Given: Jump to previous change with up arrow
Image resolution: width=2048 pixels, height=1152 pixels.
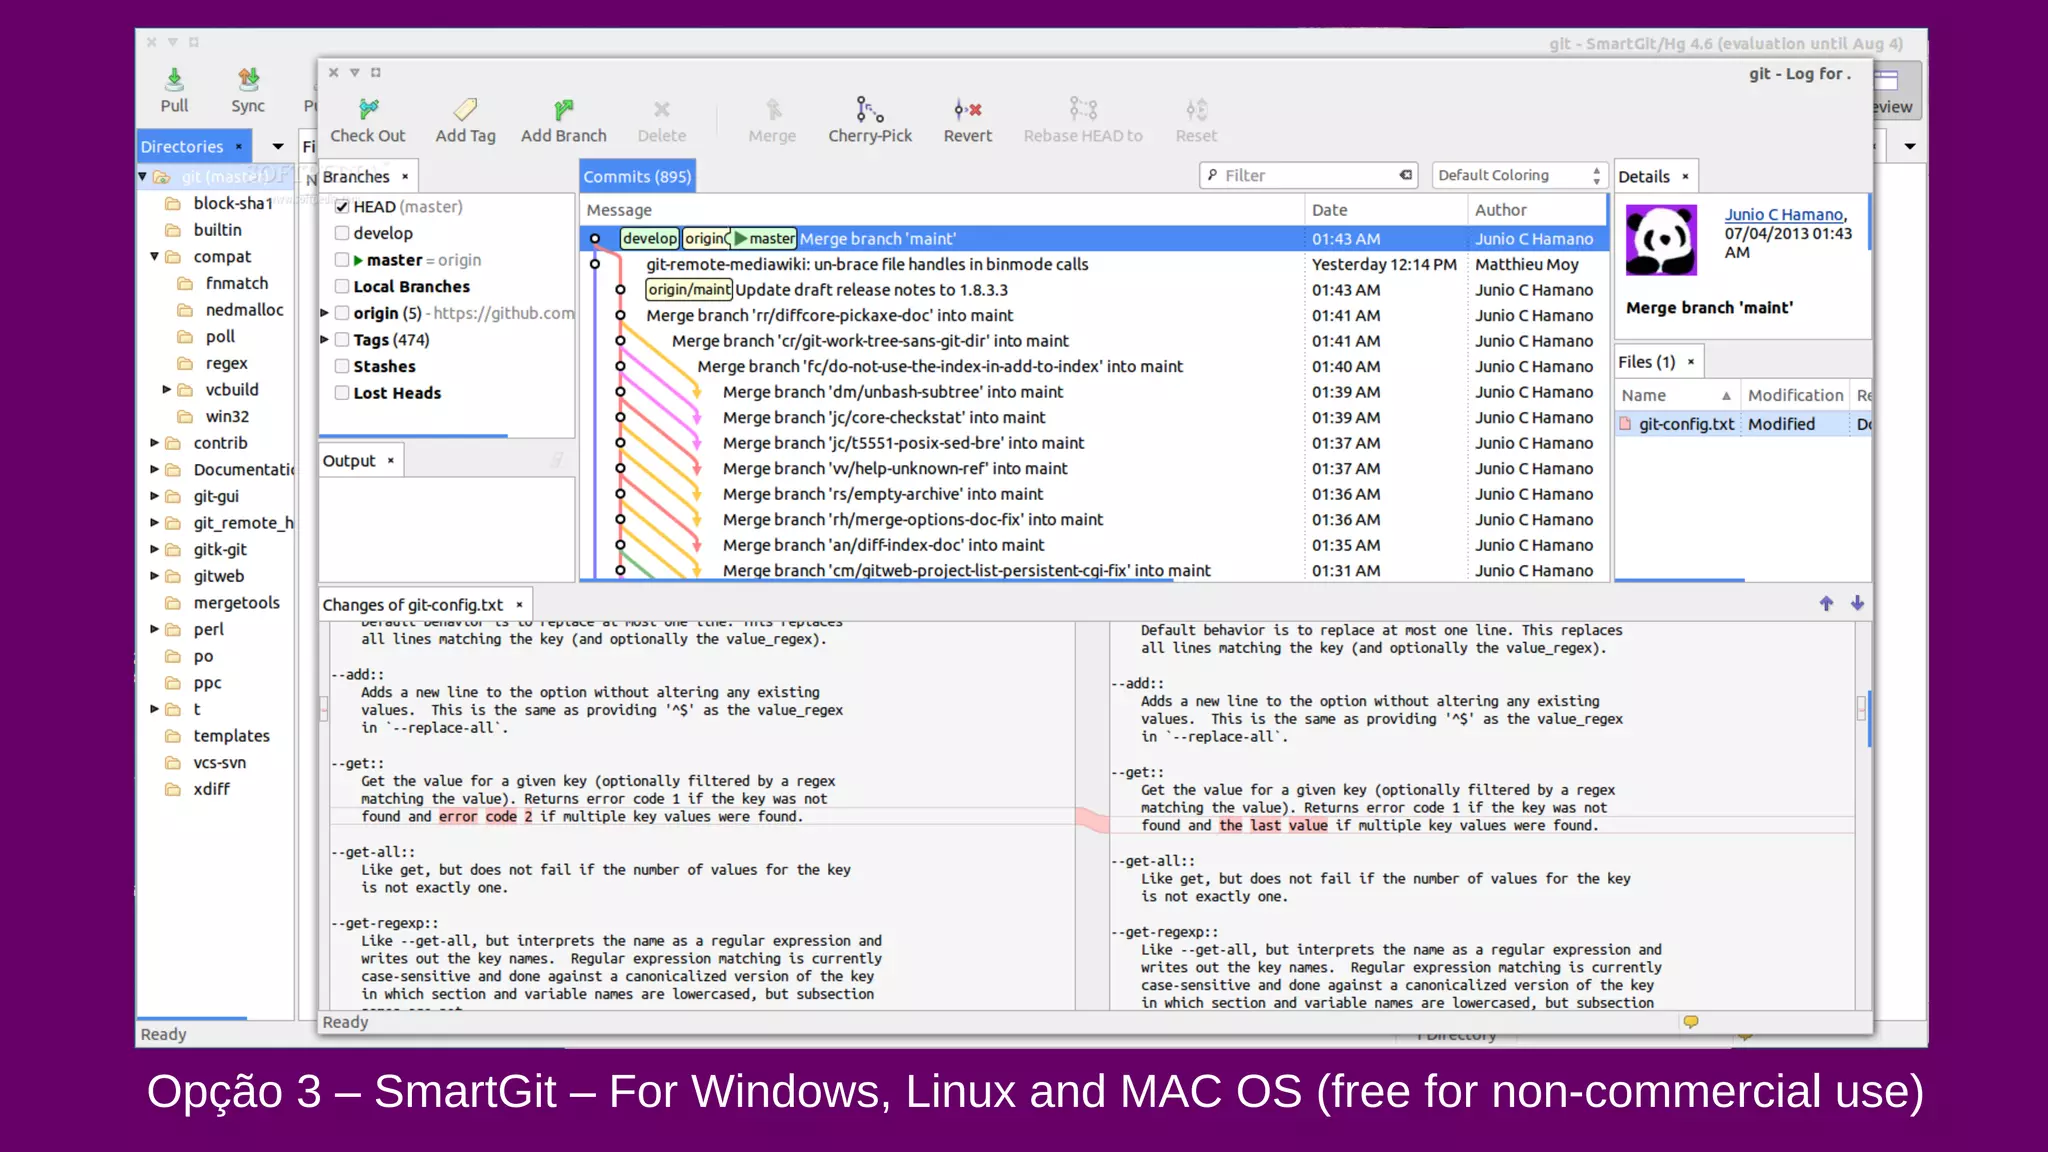Looking at the screenshot, I should coord(1826,603).
